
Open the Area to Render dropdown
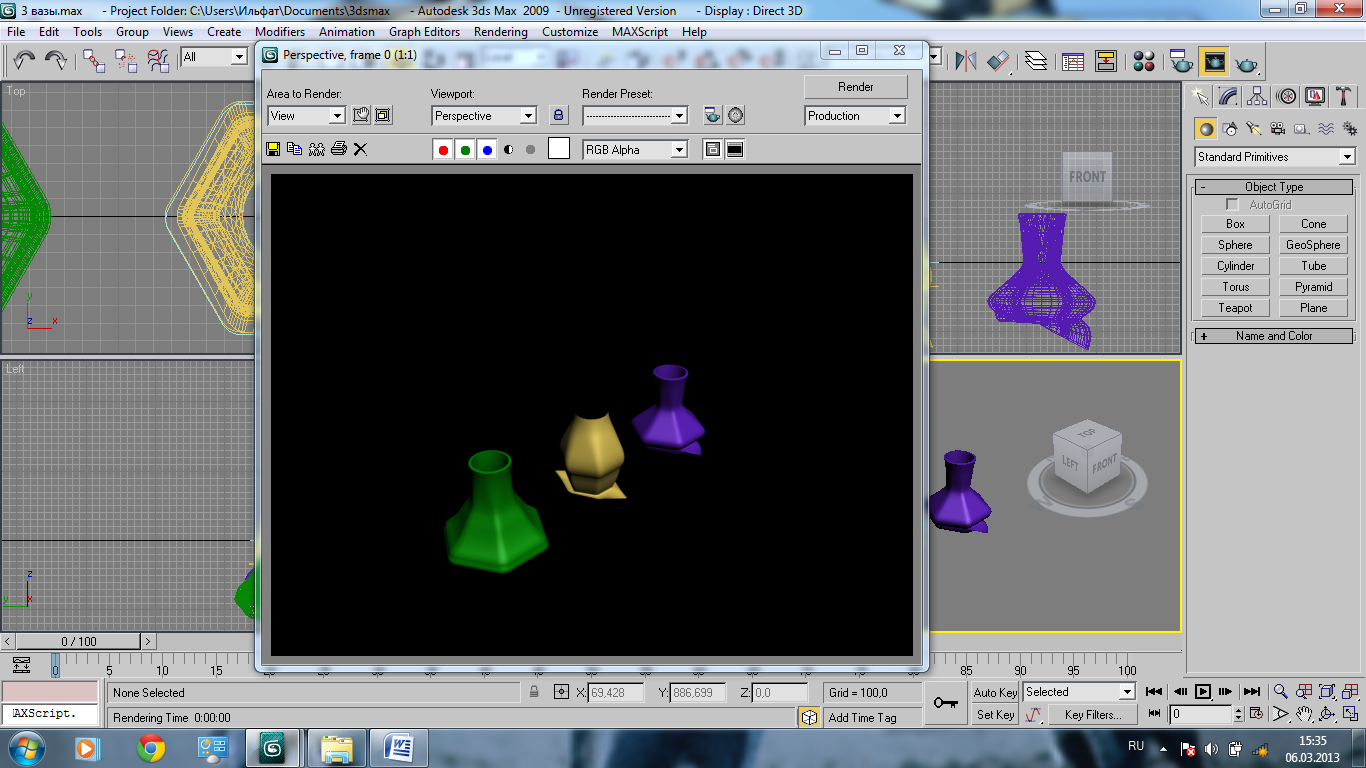tap(307, 116)
